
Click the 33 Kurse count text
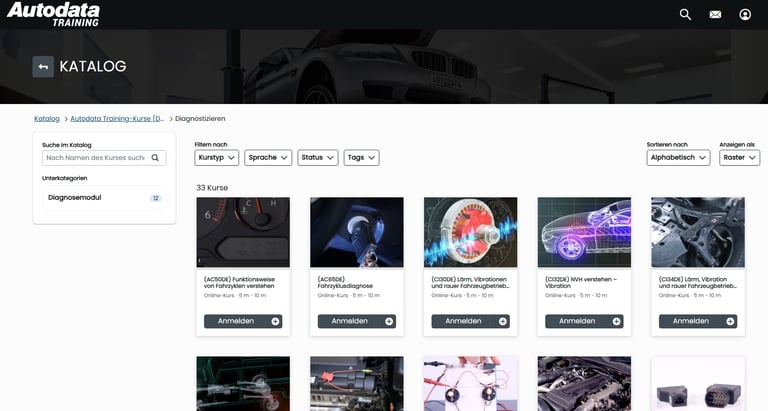212,188
